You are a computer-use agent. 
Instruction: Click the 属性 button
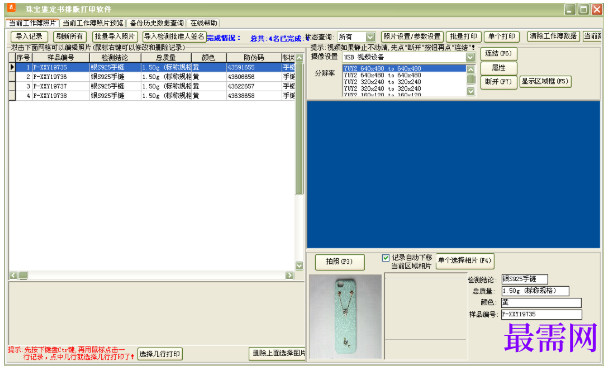click(499, 68)
